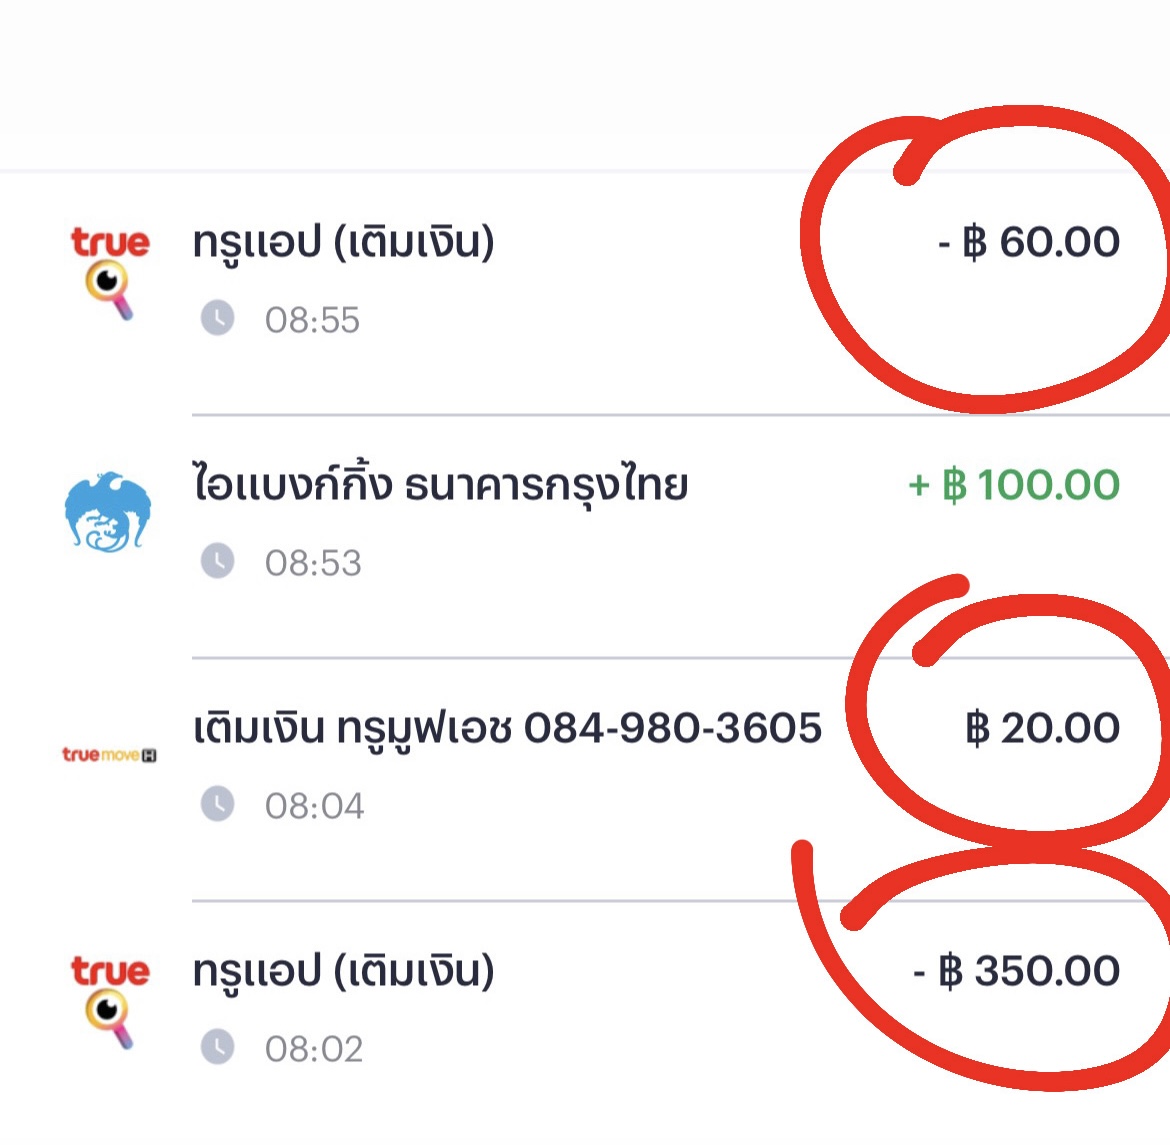Tap the True app logo beside the 08:55 top-up
The height and width of the screenshot is (1145, 1170).
point(110,273)
